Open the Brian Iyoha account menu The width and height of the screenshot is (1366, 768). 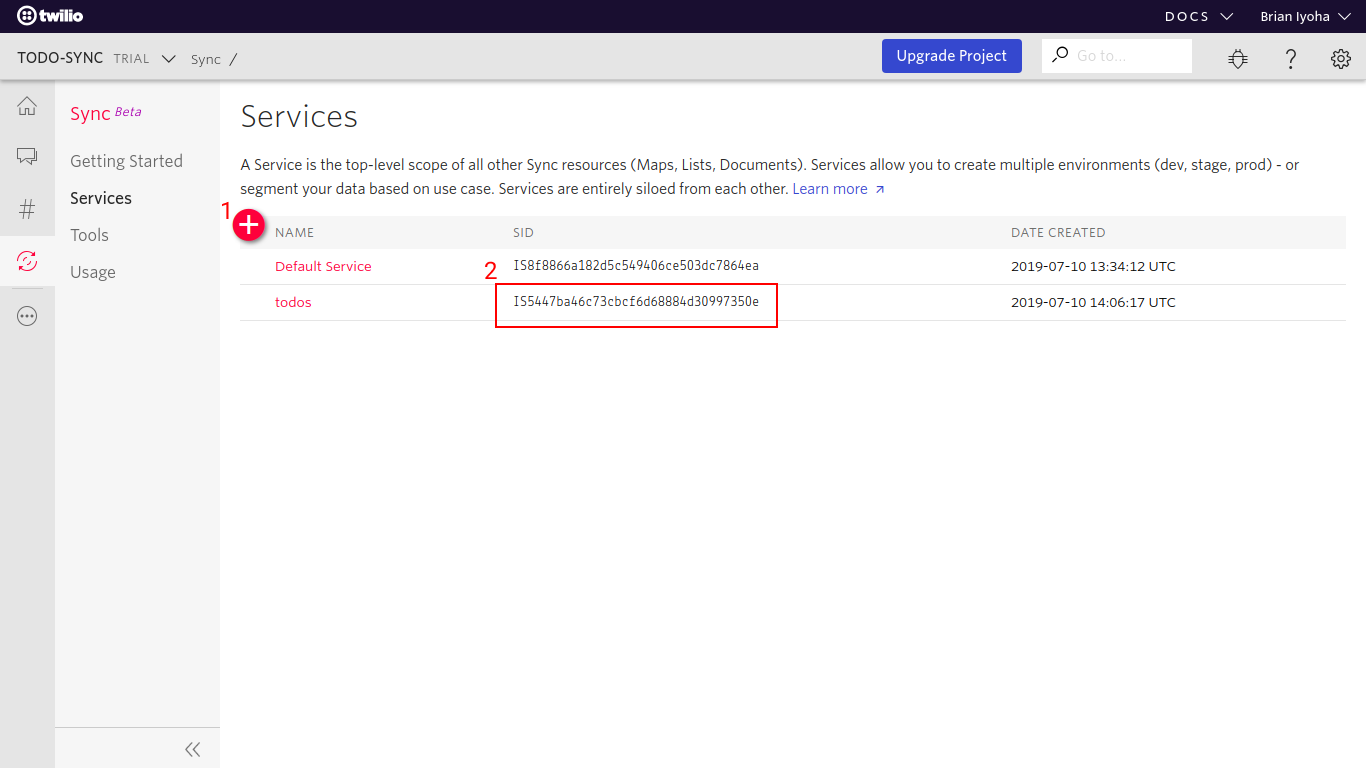pos(1305,16)
